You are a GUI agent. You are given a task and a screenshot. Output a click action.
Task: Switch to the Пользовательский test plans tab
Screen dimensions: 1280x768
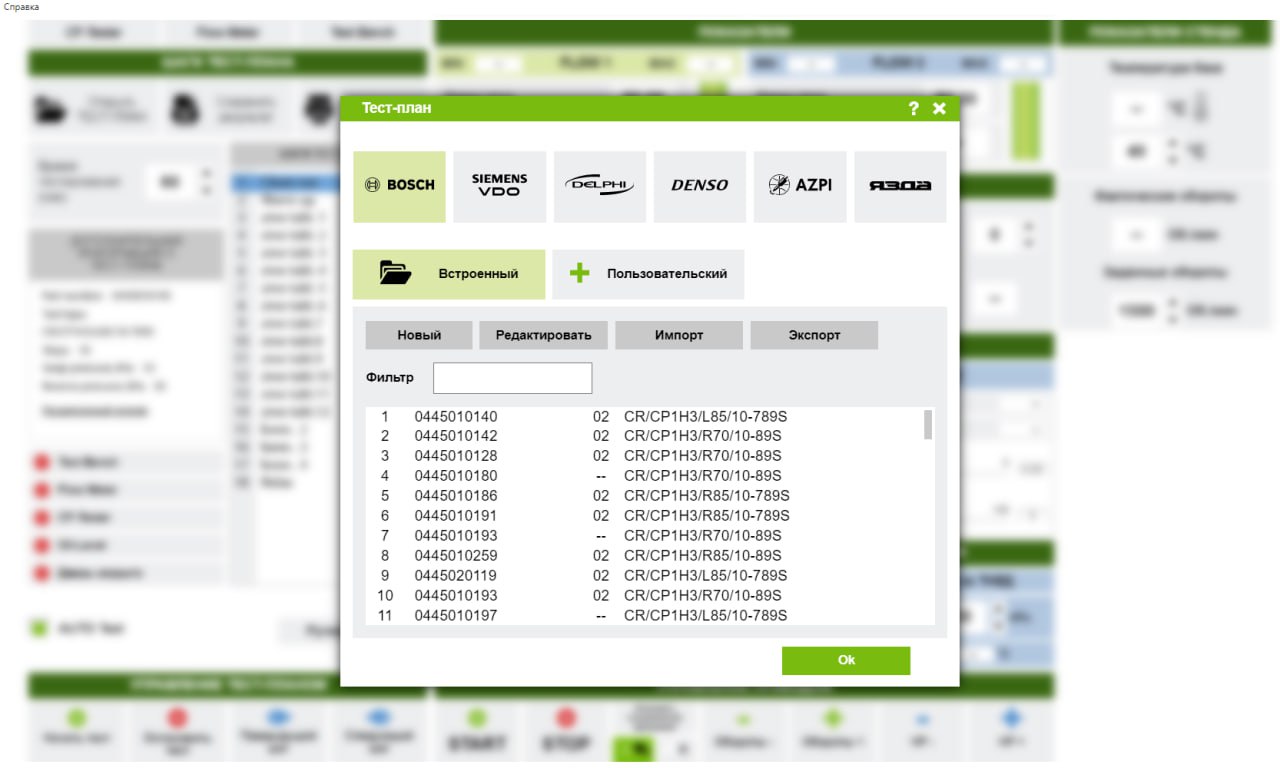[x=648, y=274]
